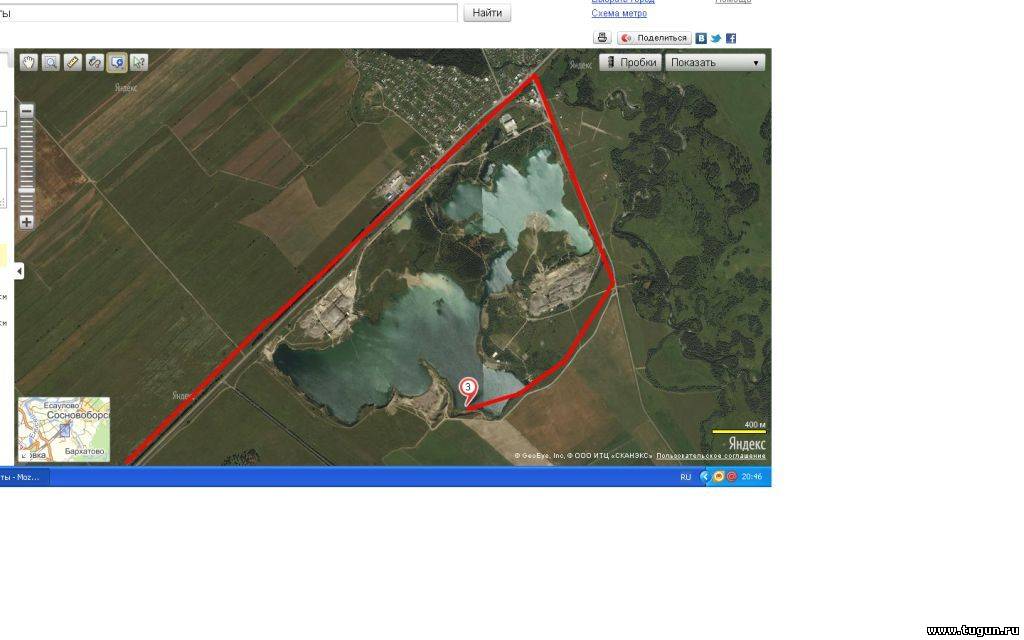Select the red route marker number 3

(468, 389)
